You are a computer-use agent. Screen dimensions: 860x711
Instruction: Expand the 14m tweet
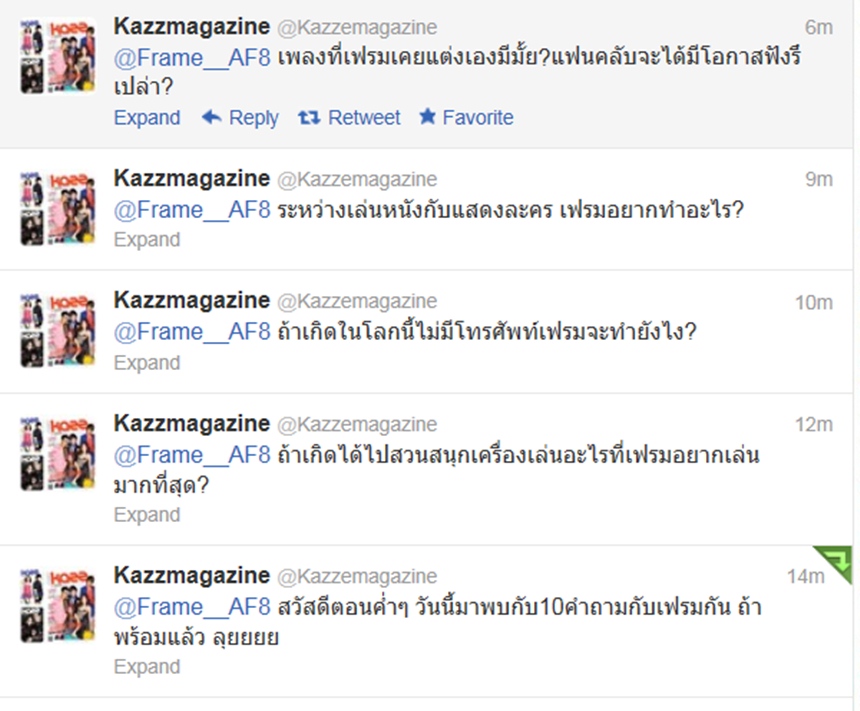click(x=147, y=667)
